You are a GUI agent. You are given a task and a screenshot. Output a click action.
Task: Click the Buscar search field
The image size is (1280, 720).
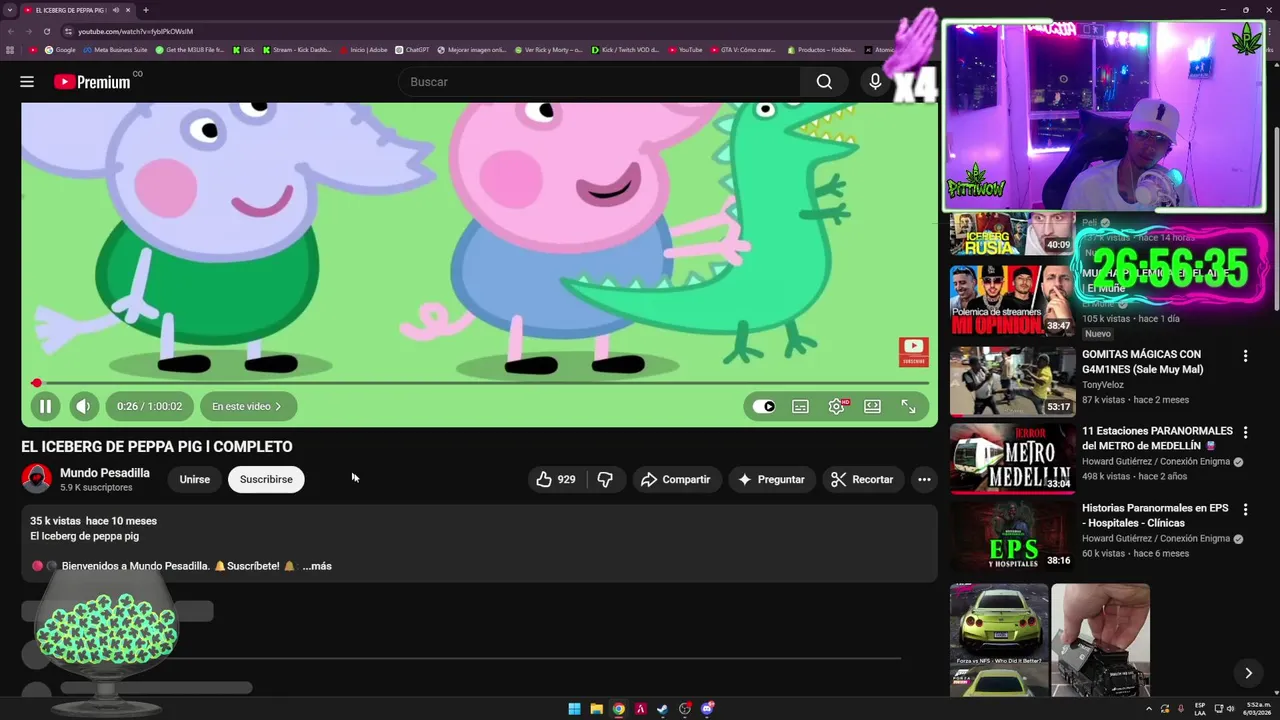click(x=600, y=82)
